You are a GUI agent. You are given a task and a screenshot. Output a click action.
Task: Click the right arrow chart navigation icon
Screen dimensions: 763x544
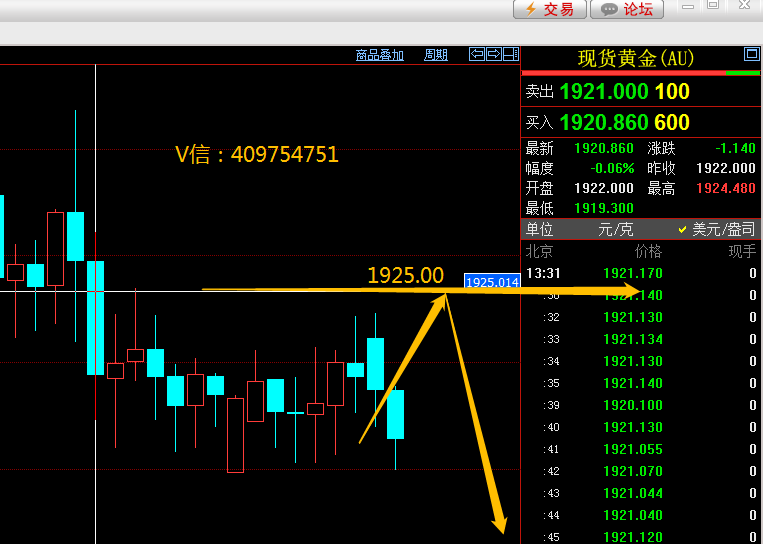494,54
